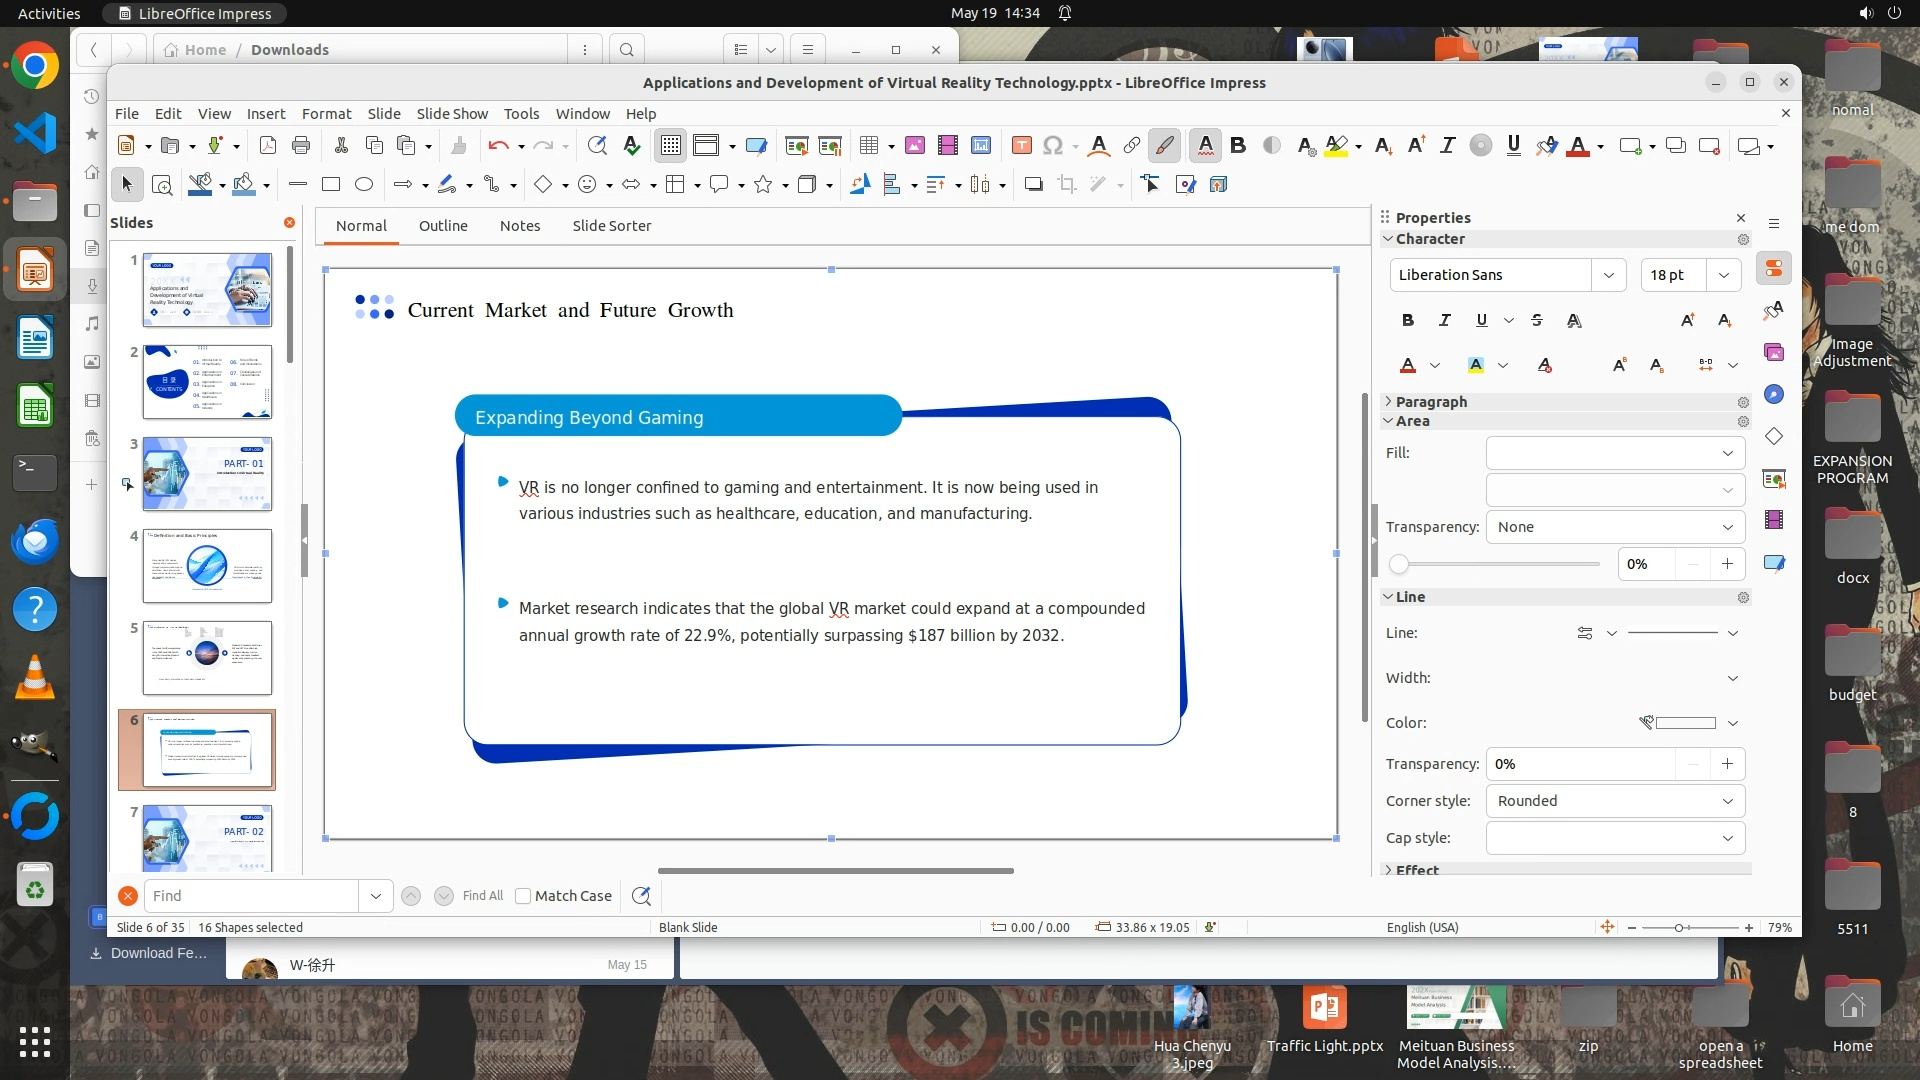The image size is (1920, 1080).
Task: Open the sidebar Gallery panel icon
Action: click(x=1774, y=352)
